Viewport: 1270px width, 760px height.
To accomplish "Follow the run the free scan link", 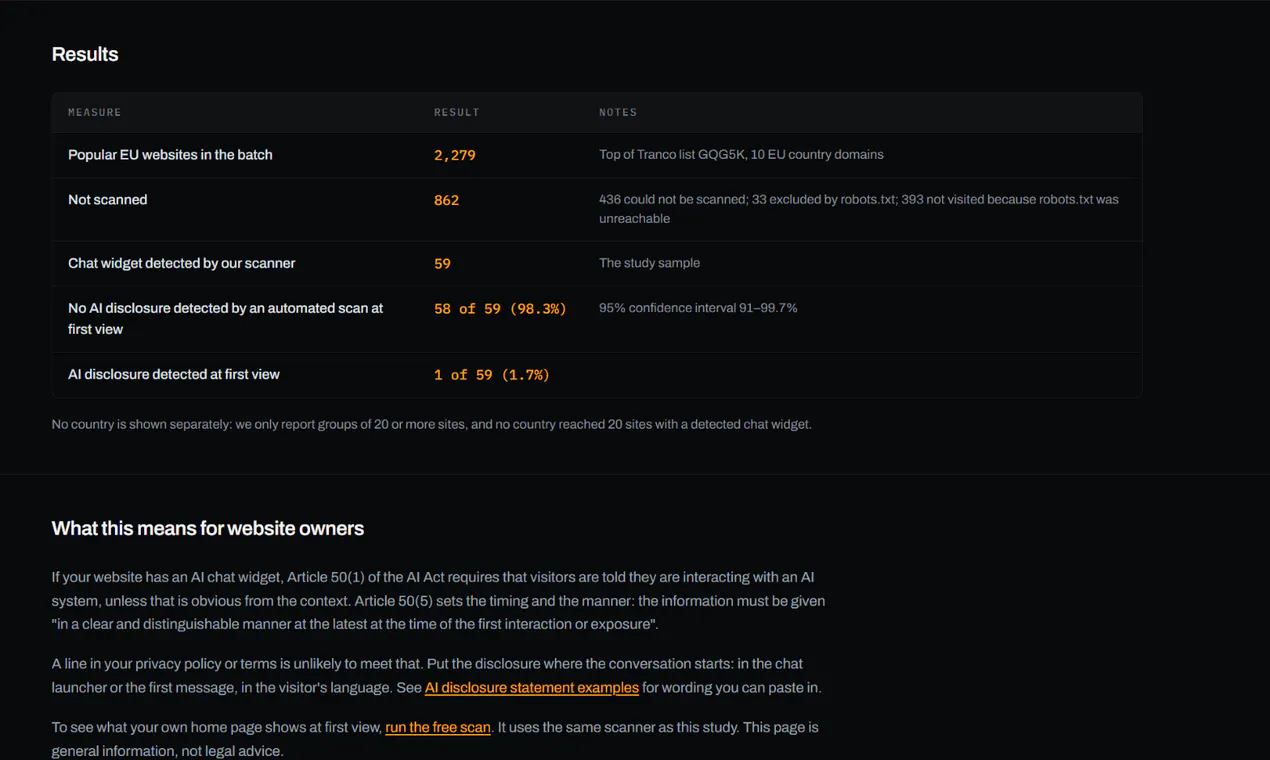I will click(438, 727).
